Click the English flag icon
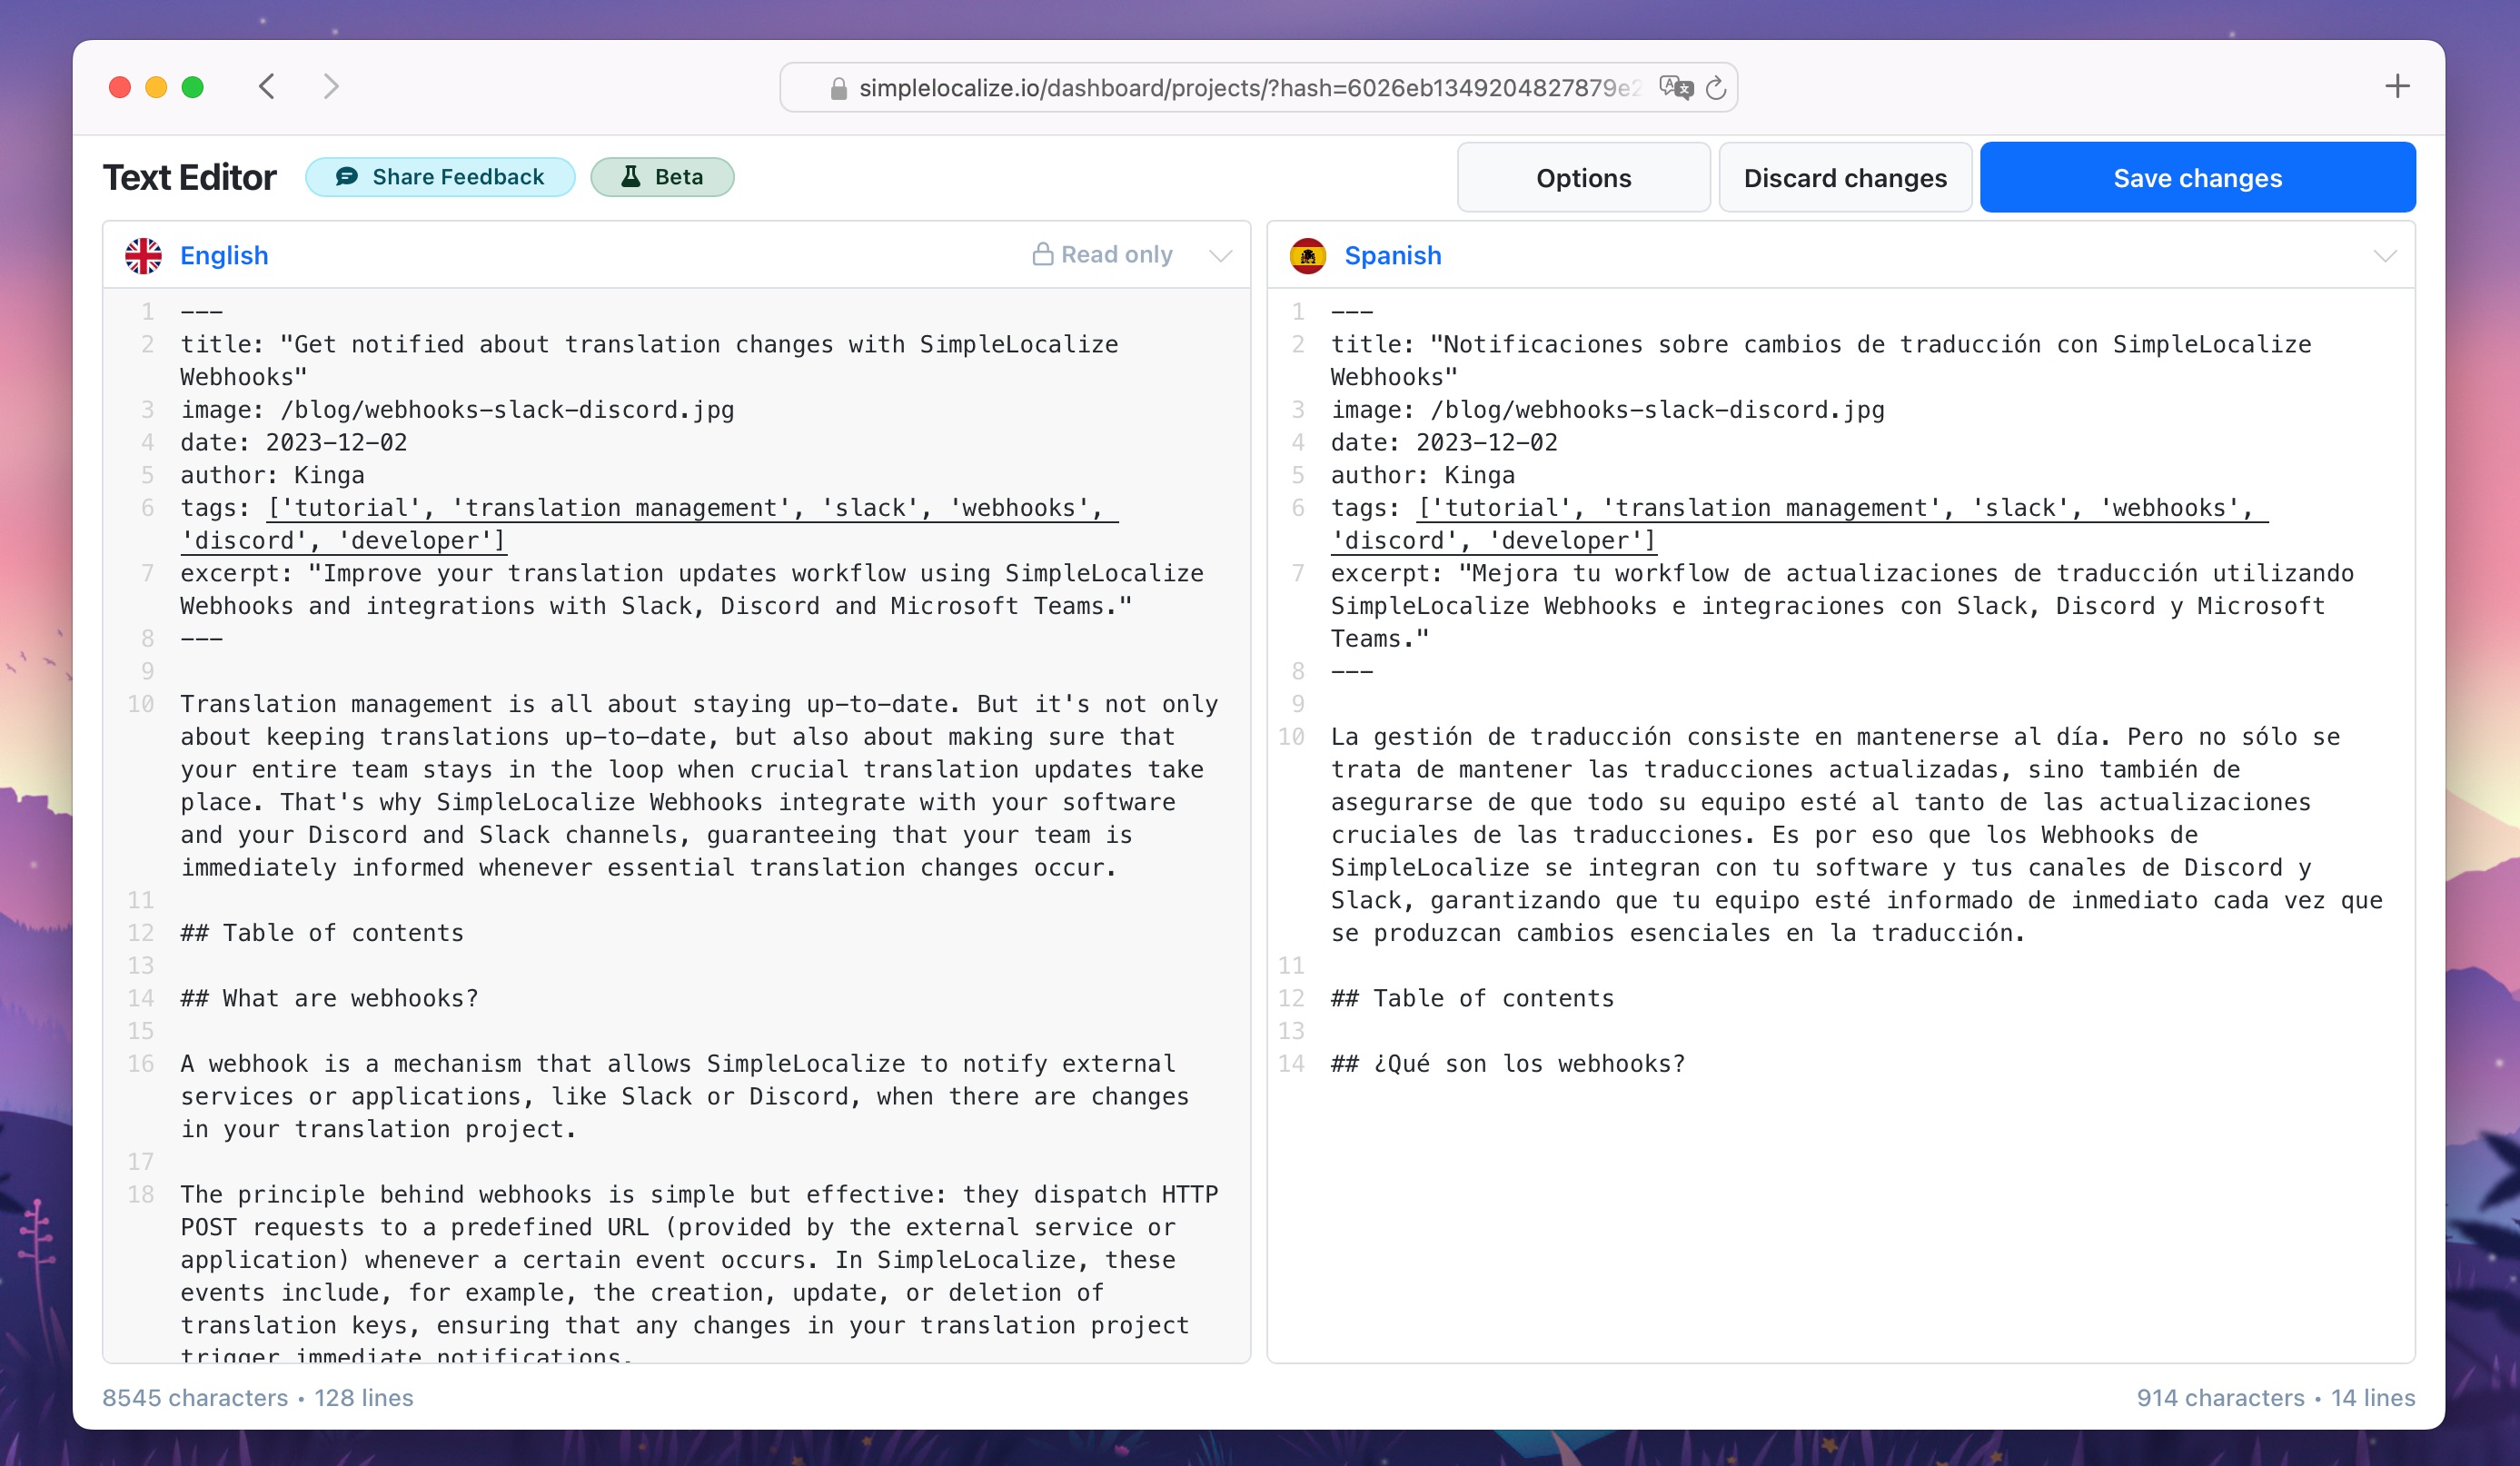Viewport: 2520px width, 1466px height. click(144, 256)
